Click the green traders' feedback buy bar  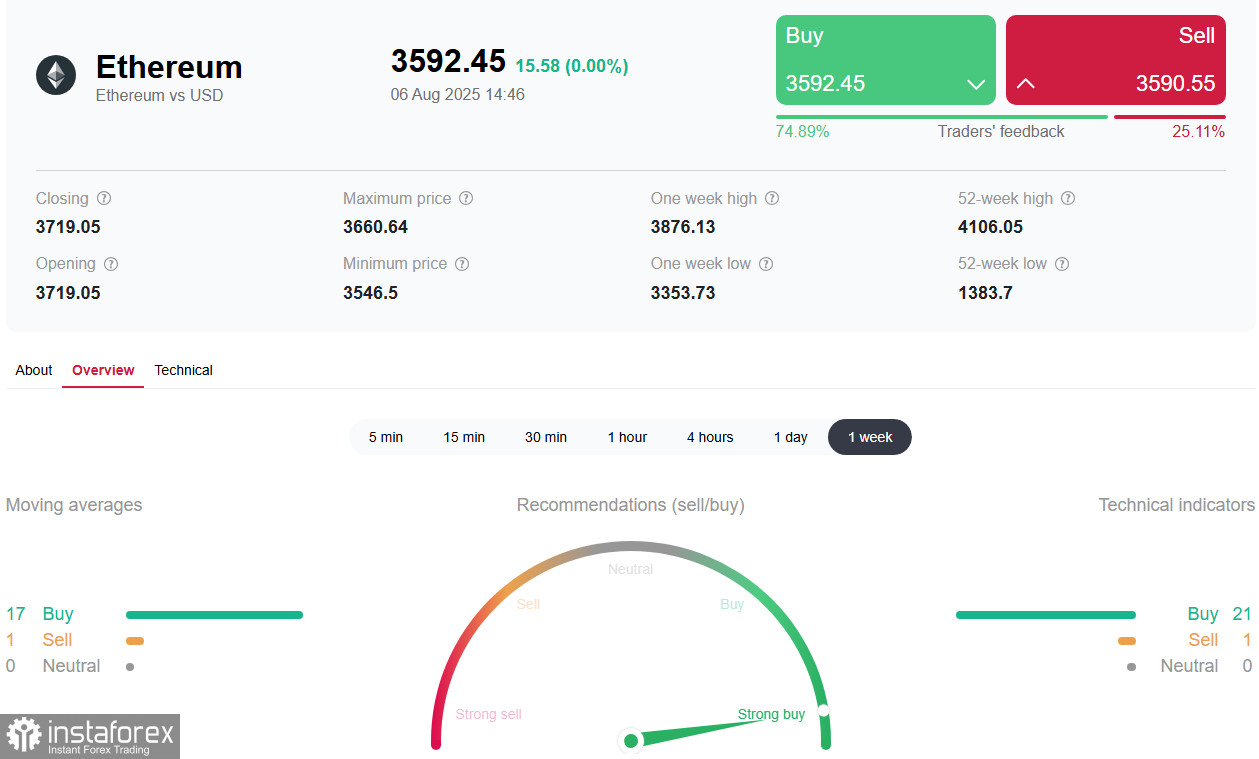[x=942, y=117]
